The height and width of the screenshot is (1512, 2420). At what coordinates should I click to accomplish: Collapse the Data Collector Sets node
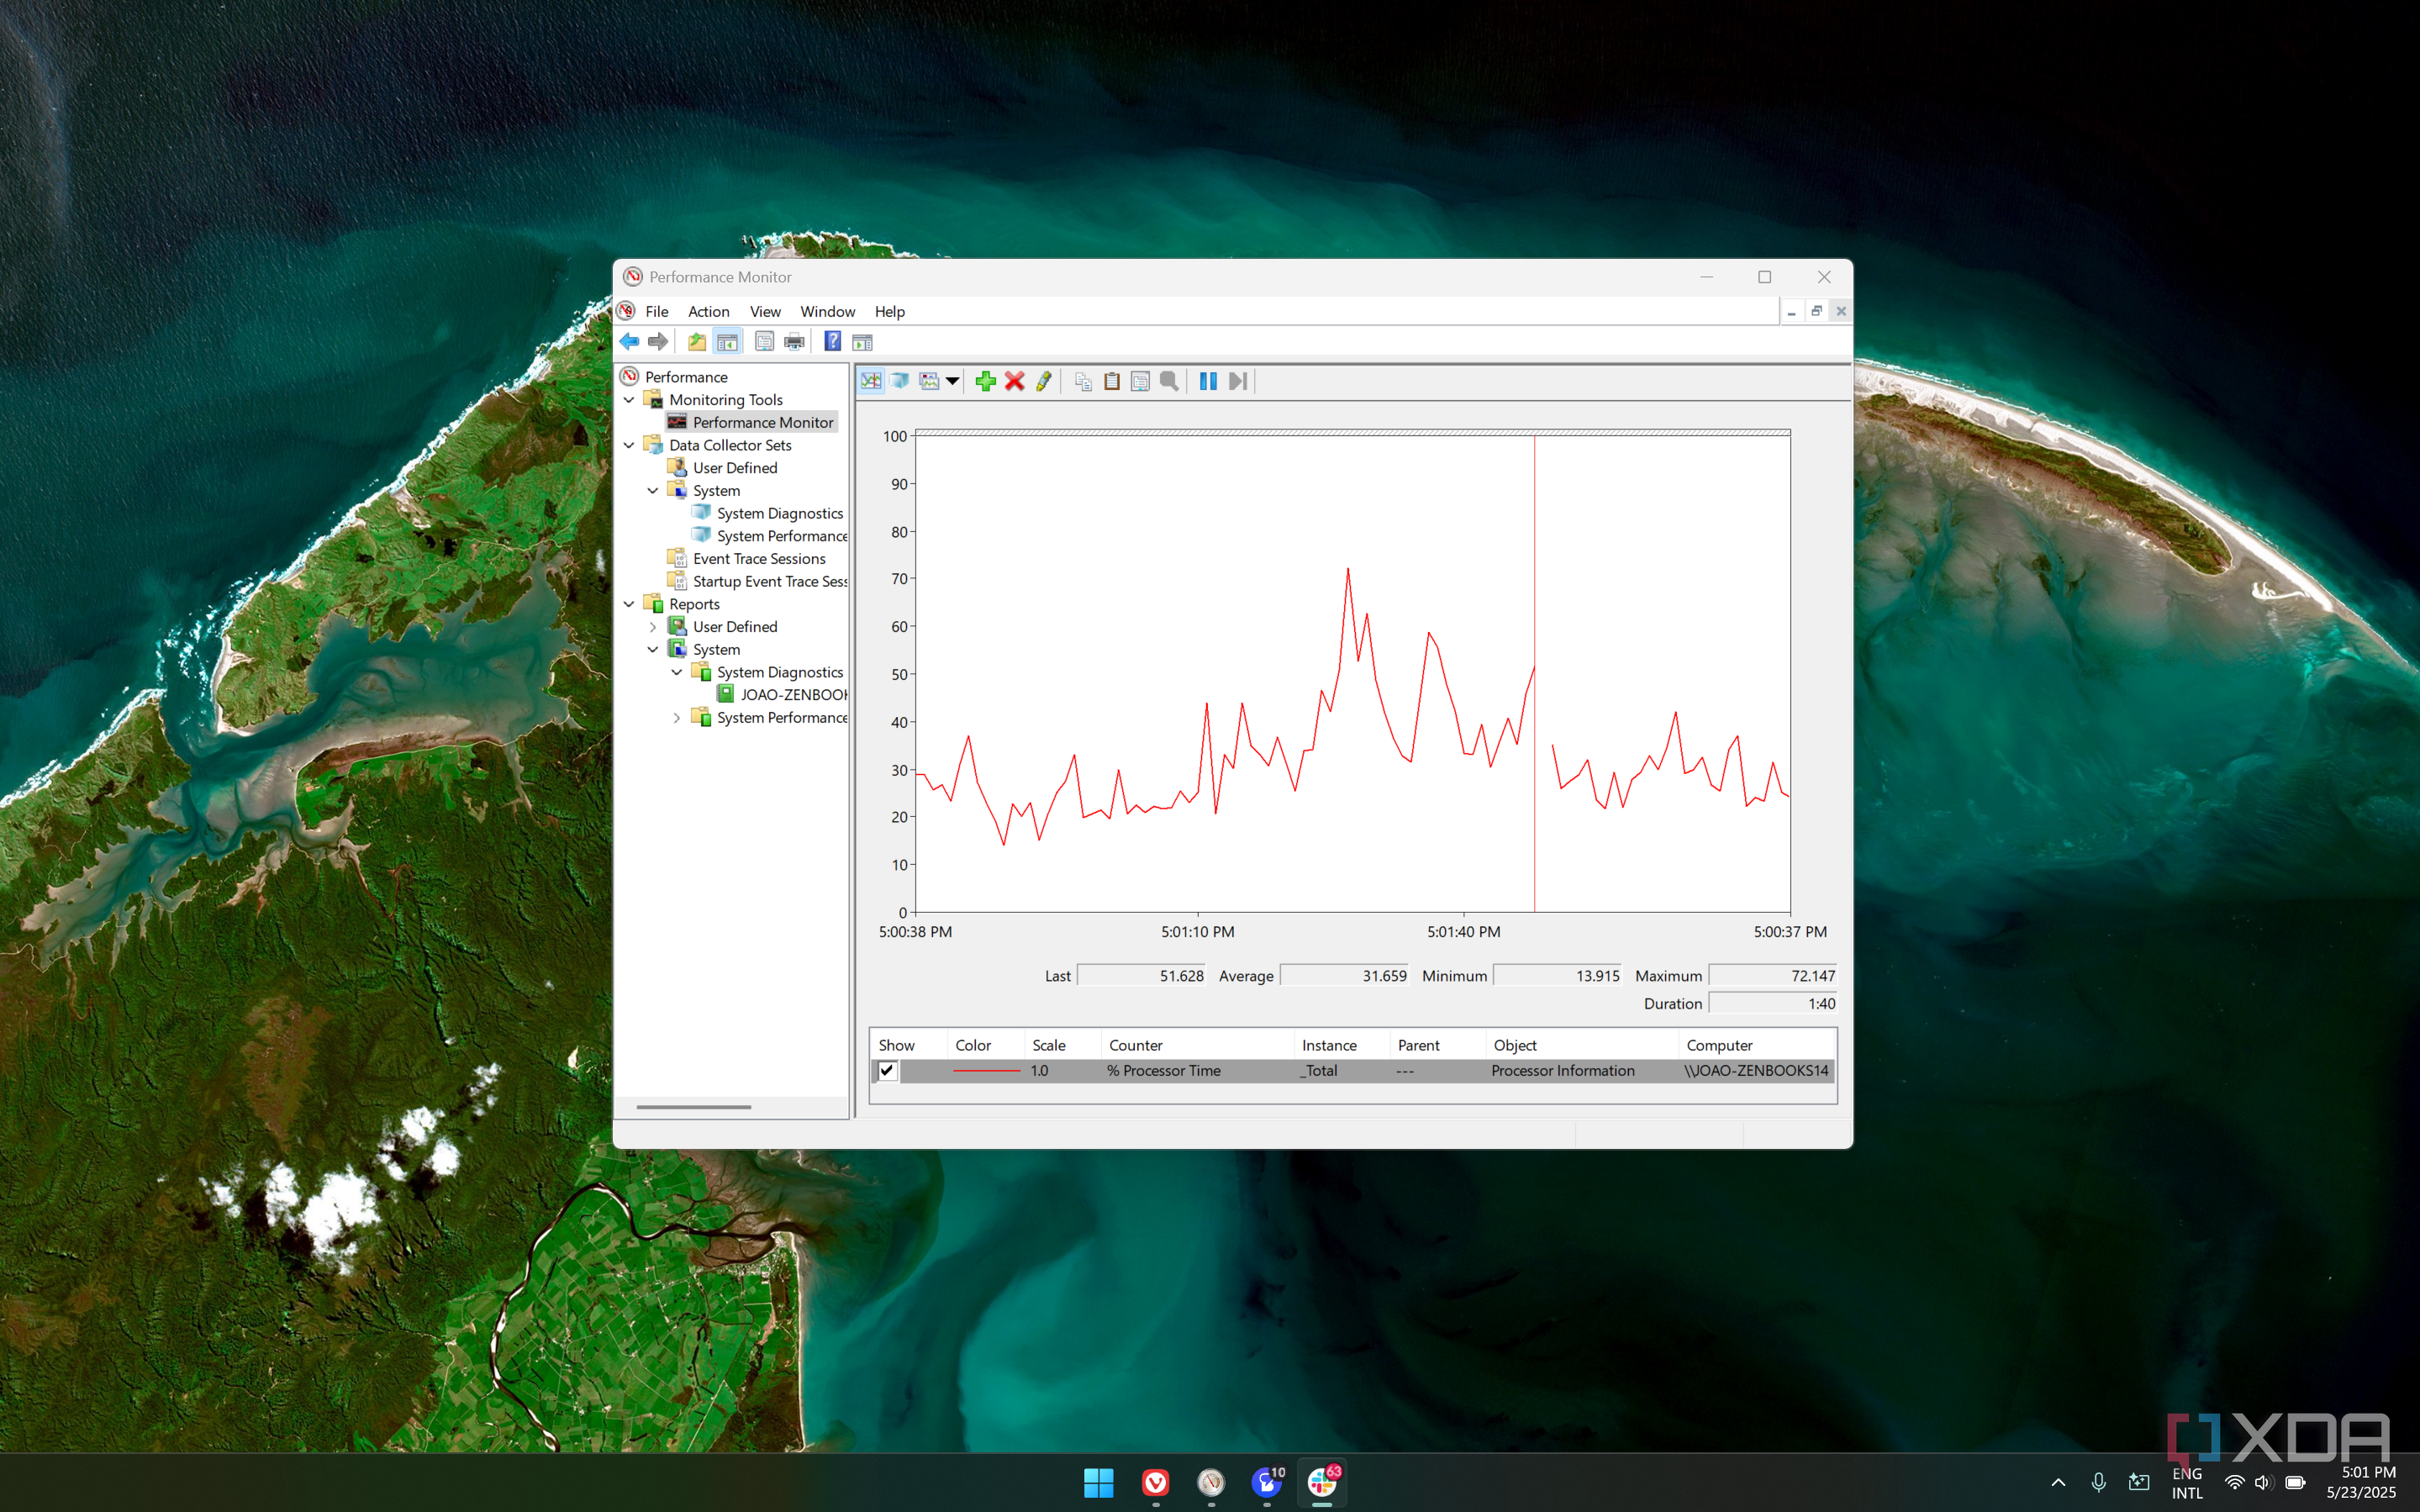pyautogui.click(x=629, y=445)
